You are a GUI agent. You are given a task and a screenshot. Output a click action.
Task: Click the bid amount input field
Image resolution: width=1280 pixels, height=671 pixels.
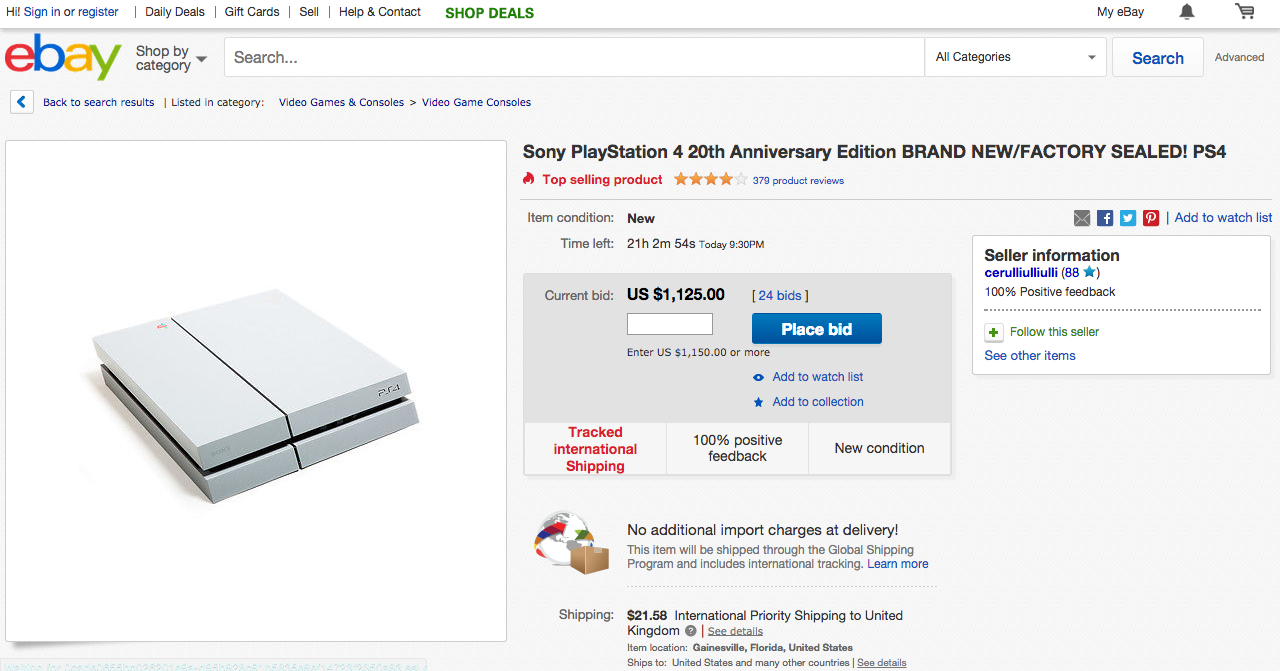point(670,324)
